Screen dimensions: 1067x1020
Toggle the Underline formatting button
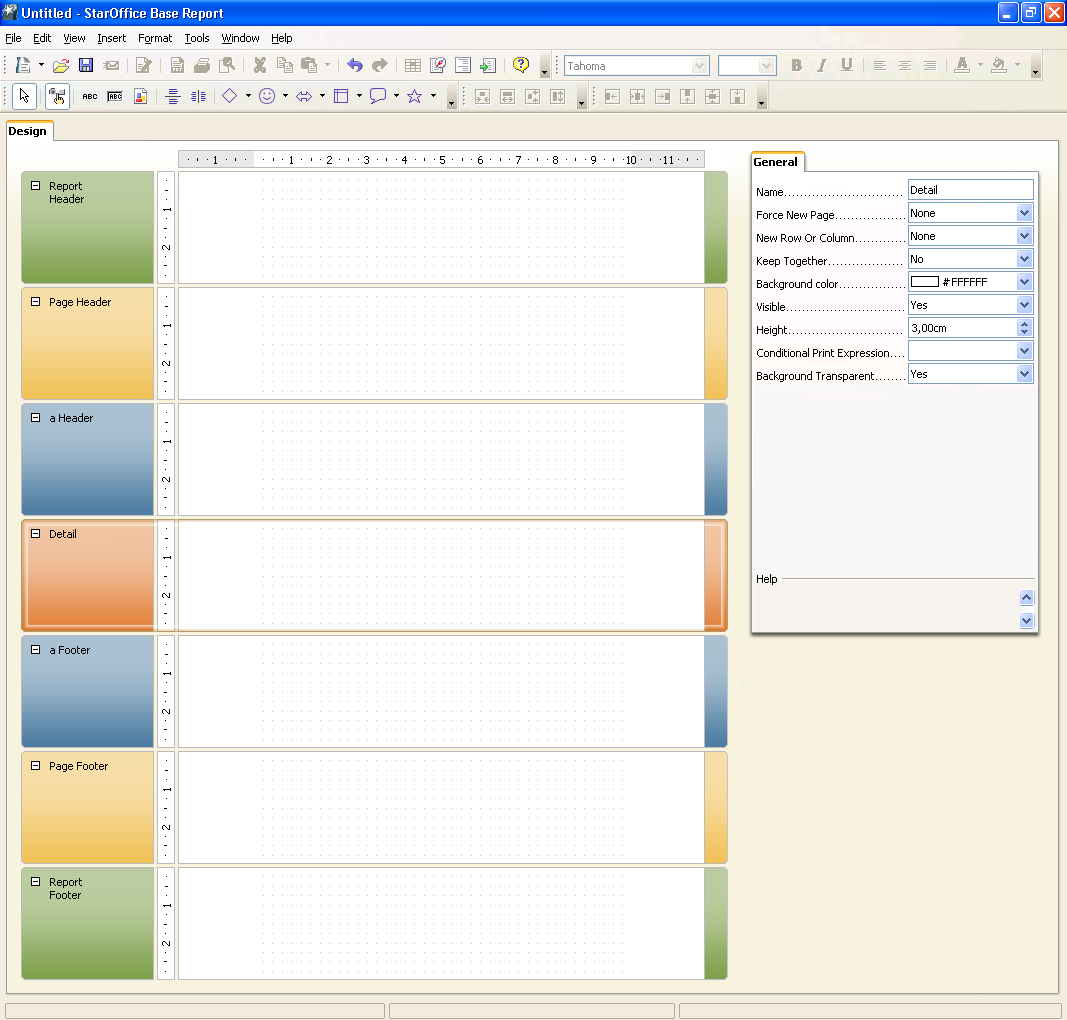tap(847, 65)
